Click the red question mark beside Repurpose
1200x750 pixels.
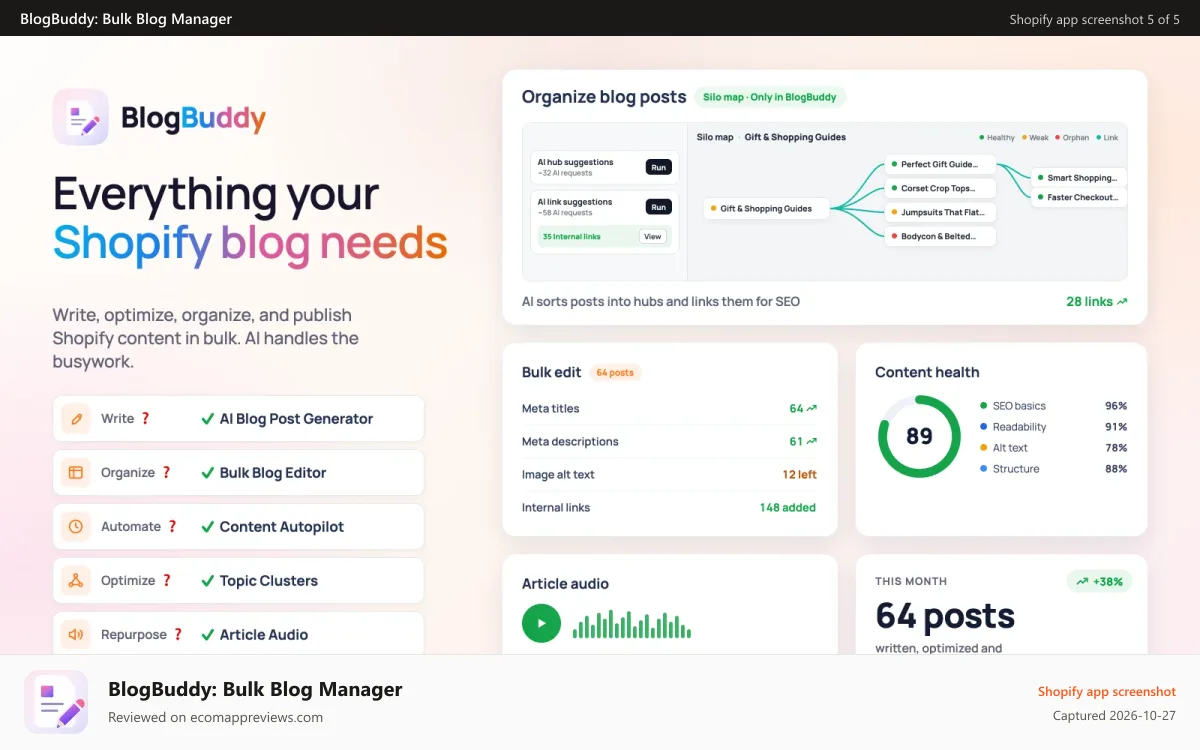(x=178, y=635)
